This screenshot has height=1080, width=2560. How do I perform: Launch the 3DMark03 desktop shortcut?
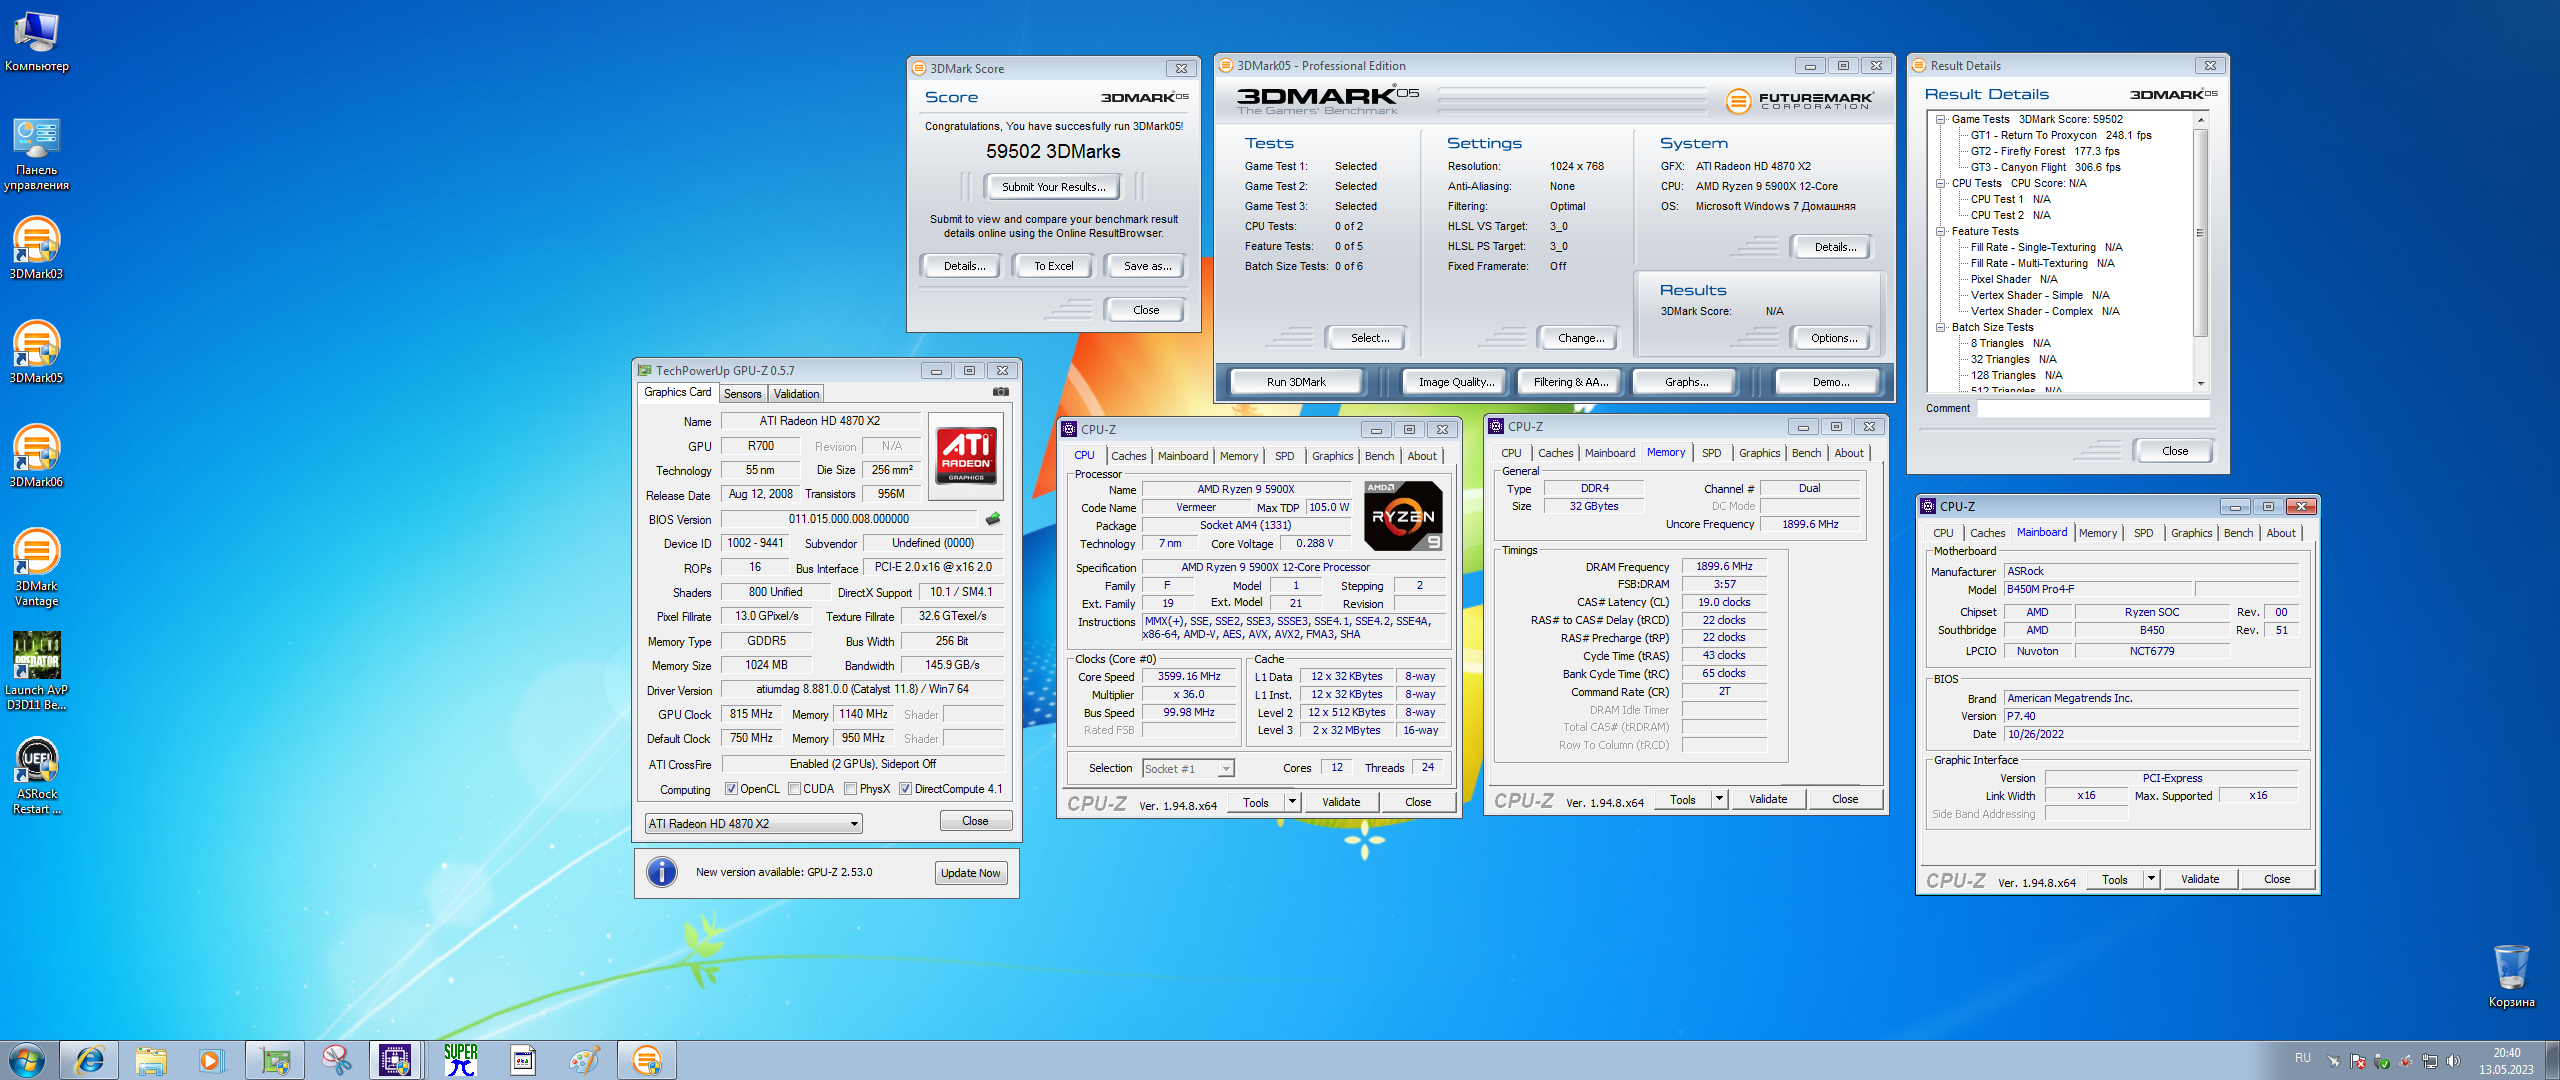36,249
